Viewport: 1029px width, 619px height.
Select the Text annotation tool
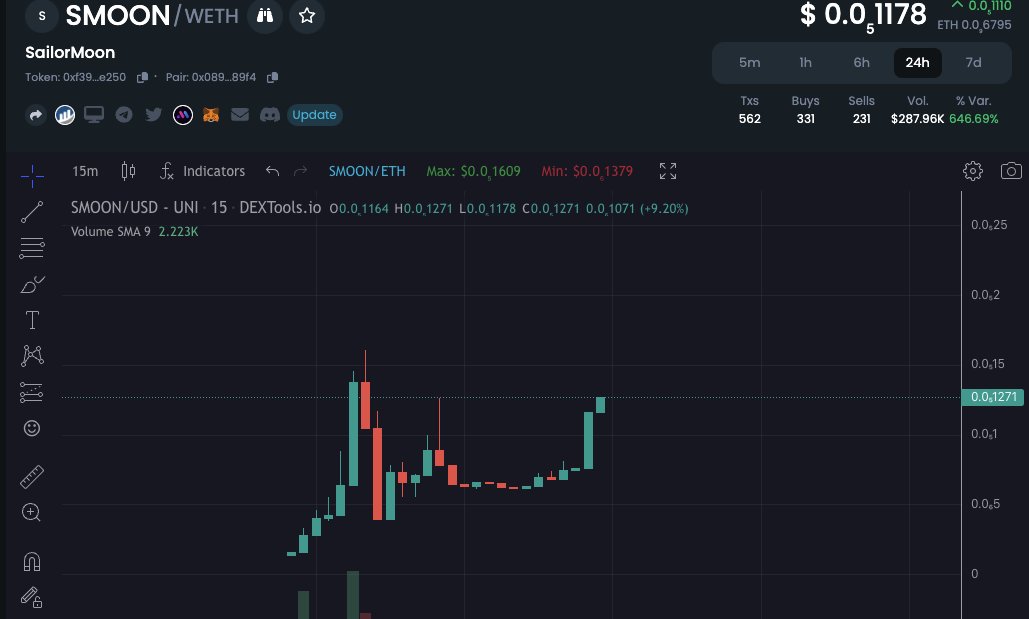32,320
